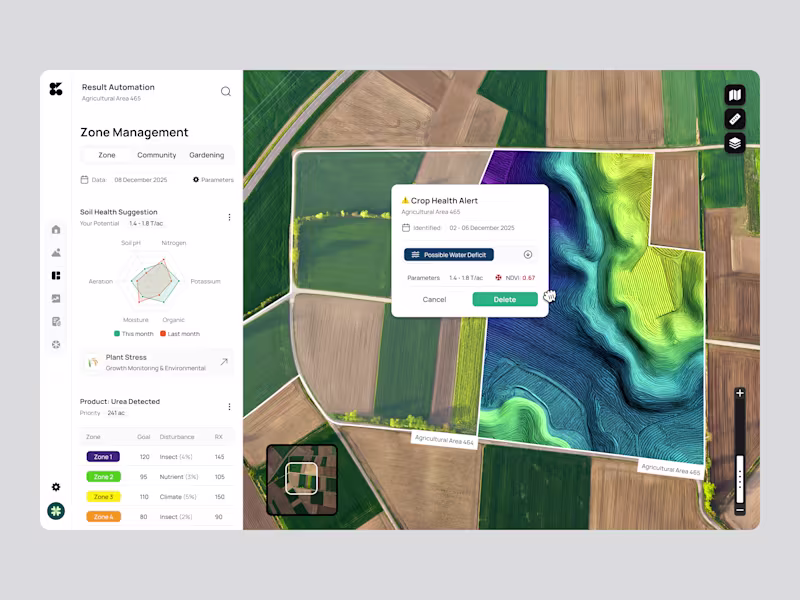Delete the Crop Health Alert
800x600 pixels.
point(505,299)
